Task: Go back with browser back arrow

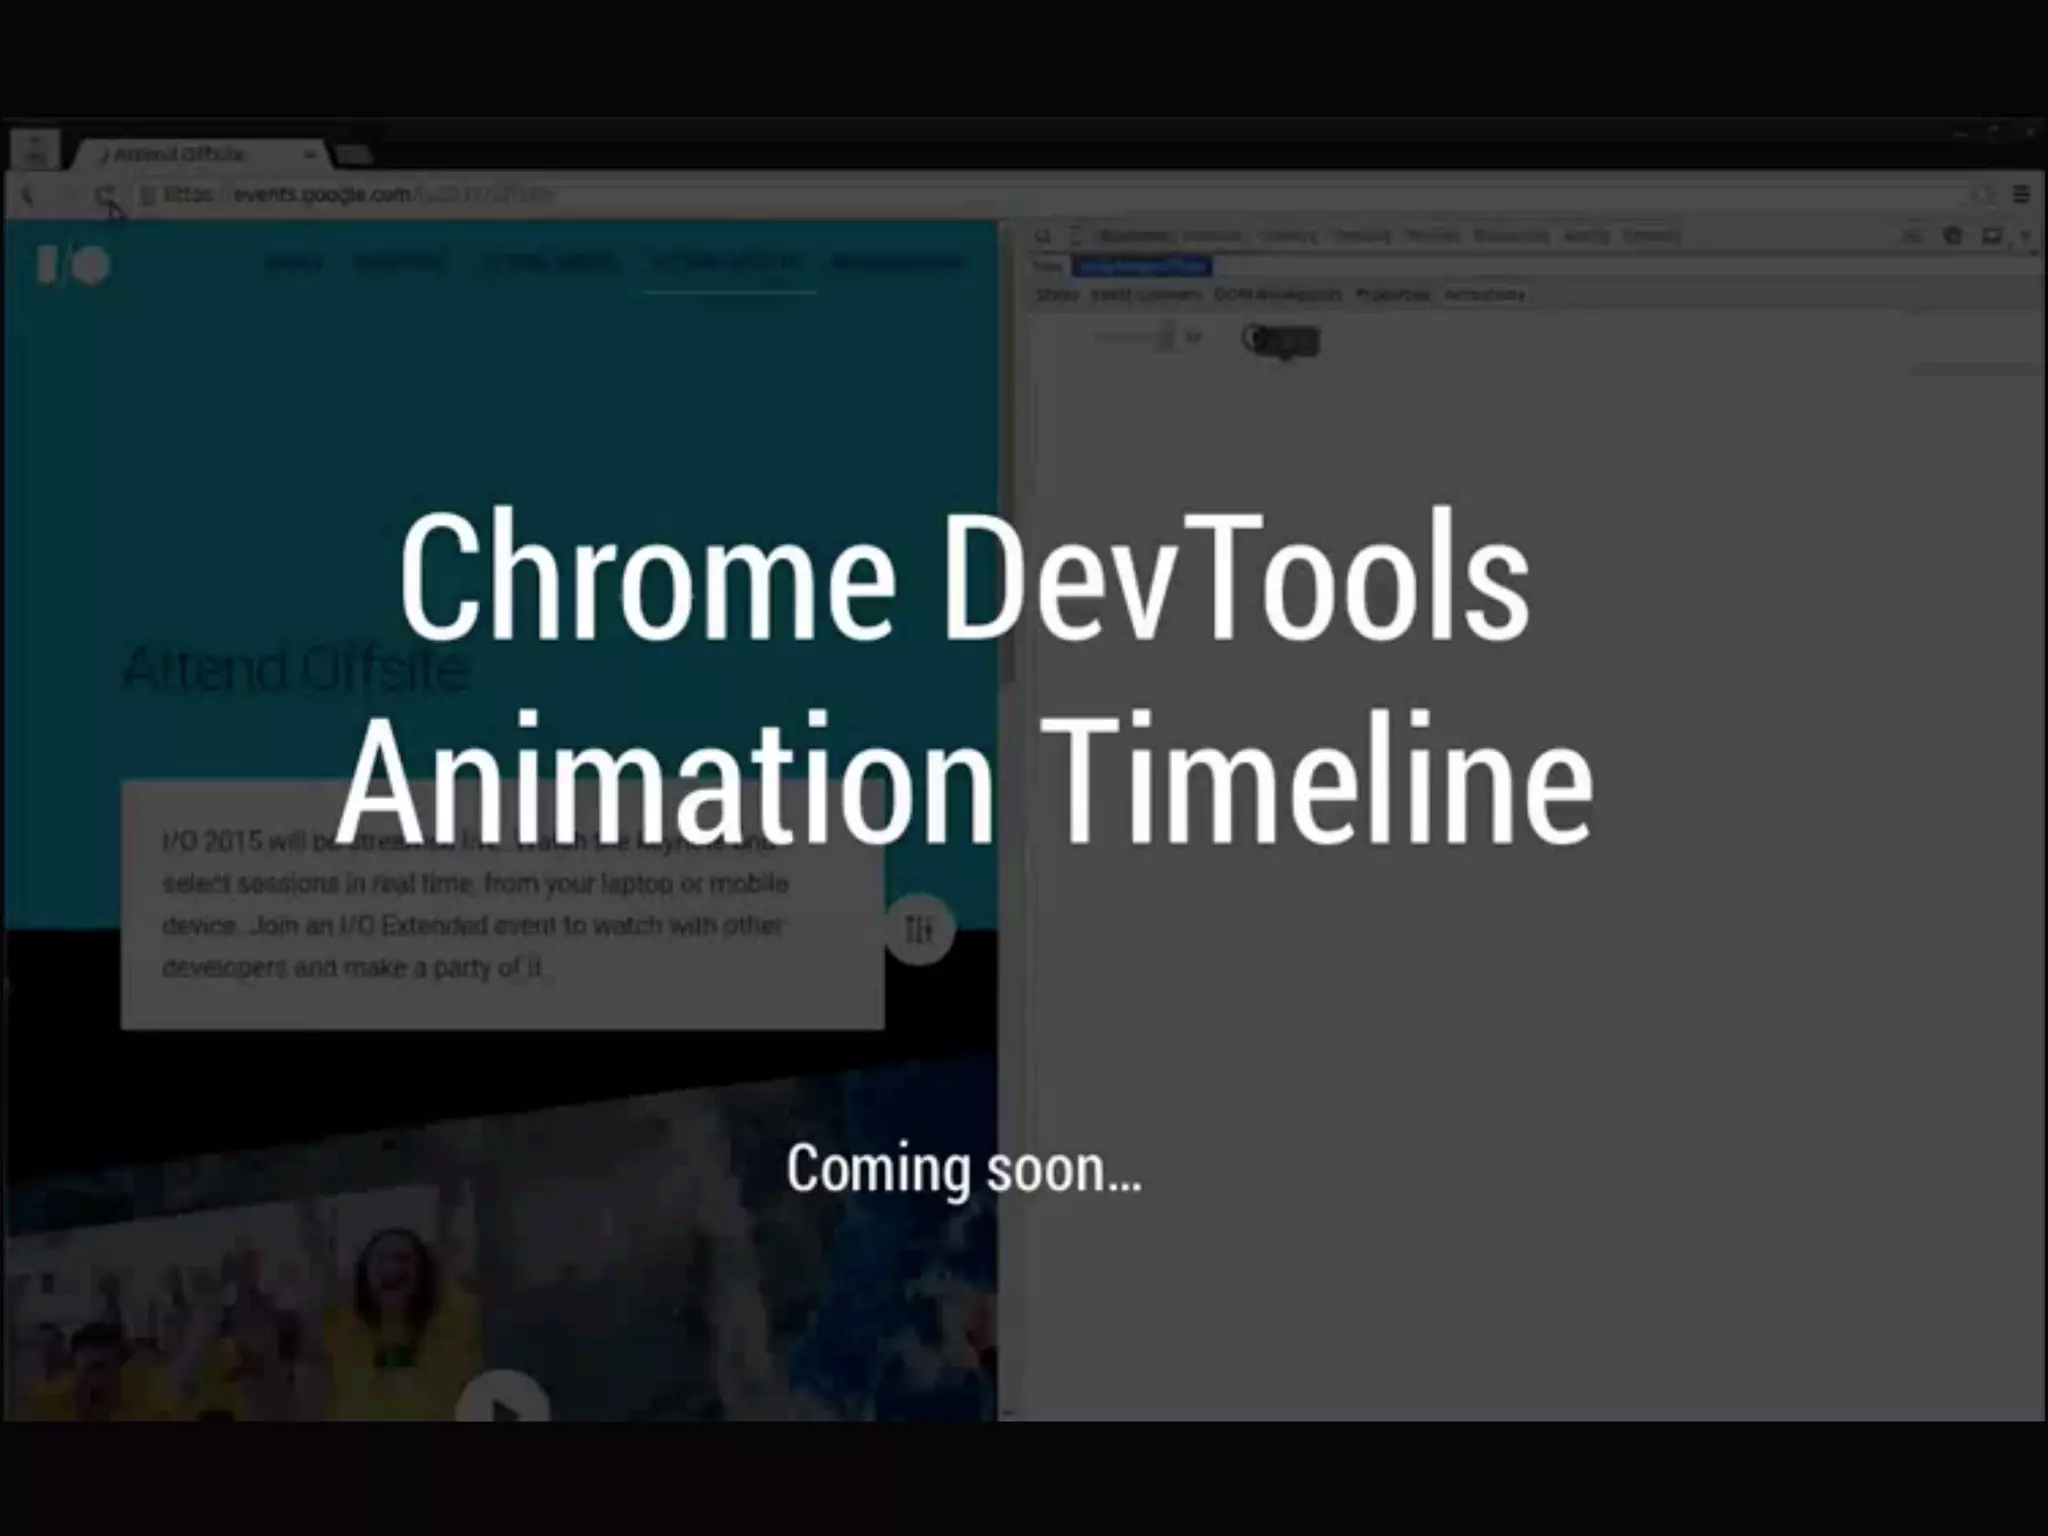Action: (28, 196)
